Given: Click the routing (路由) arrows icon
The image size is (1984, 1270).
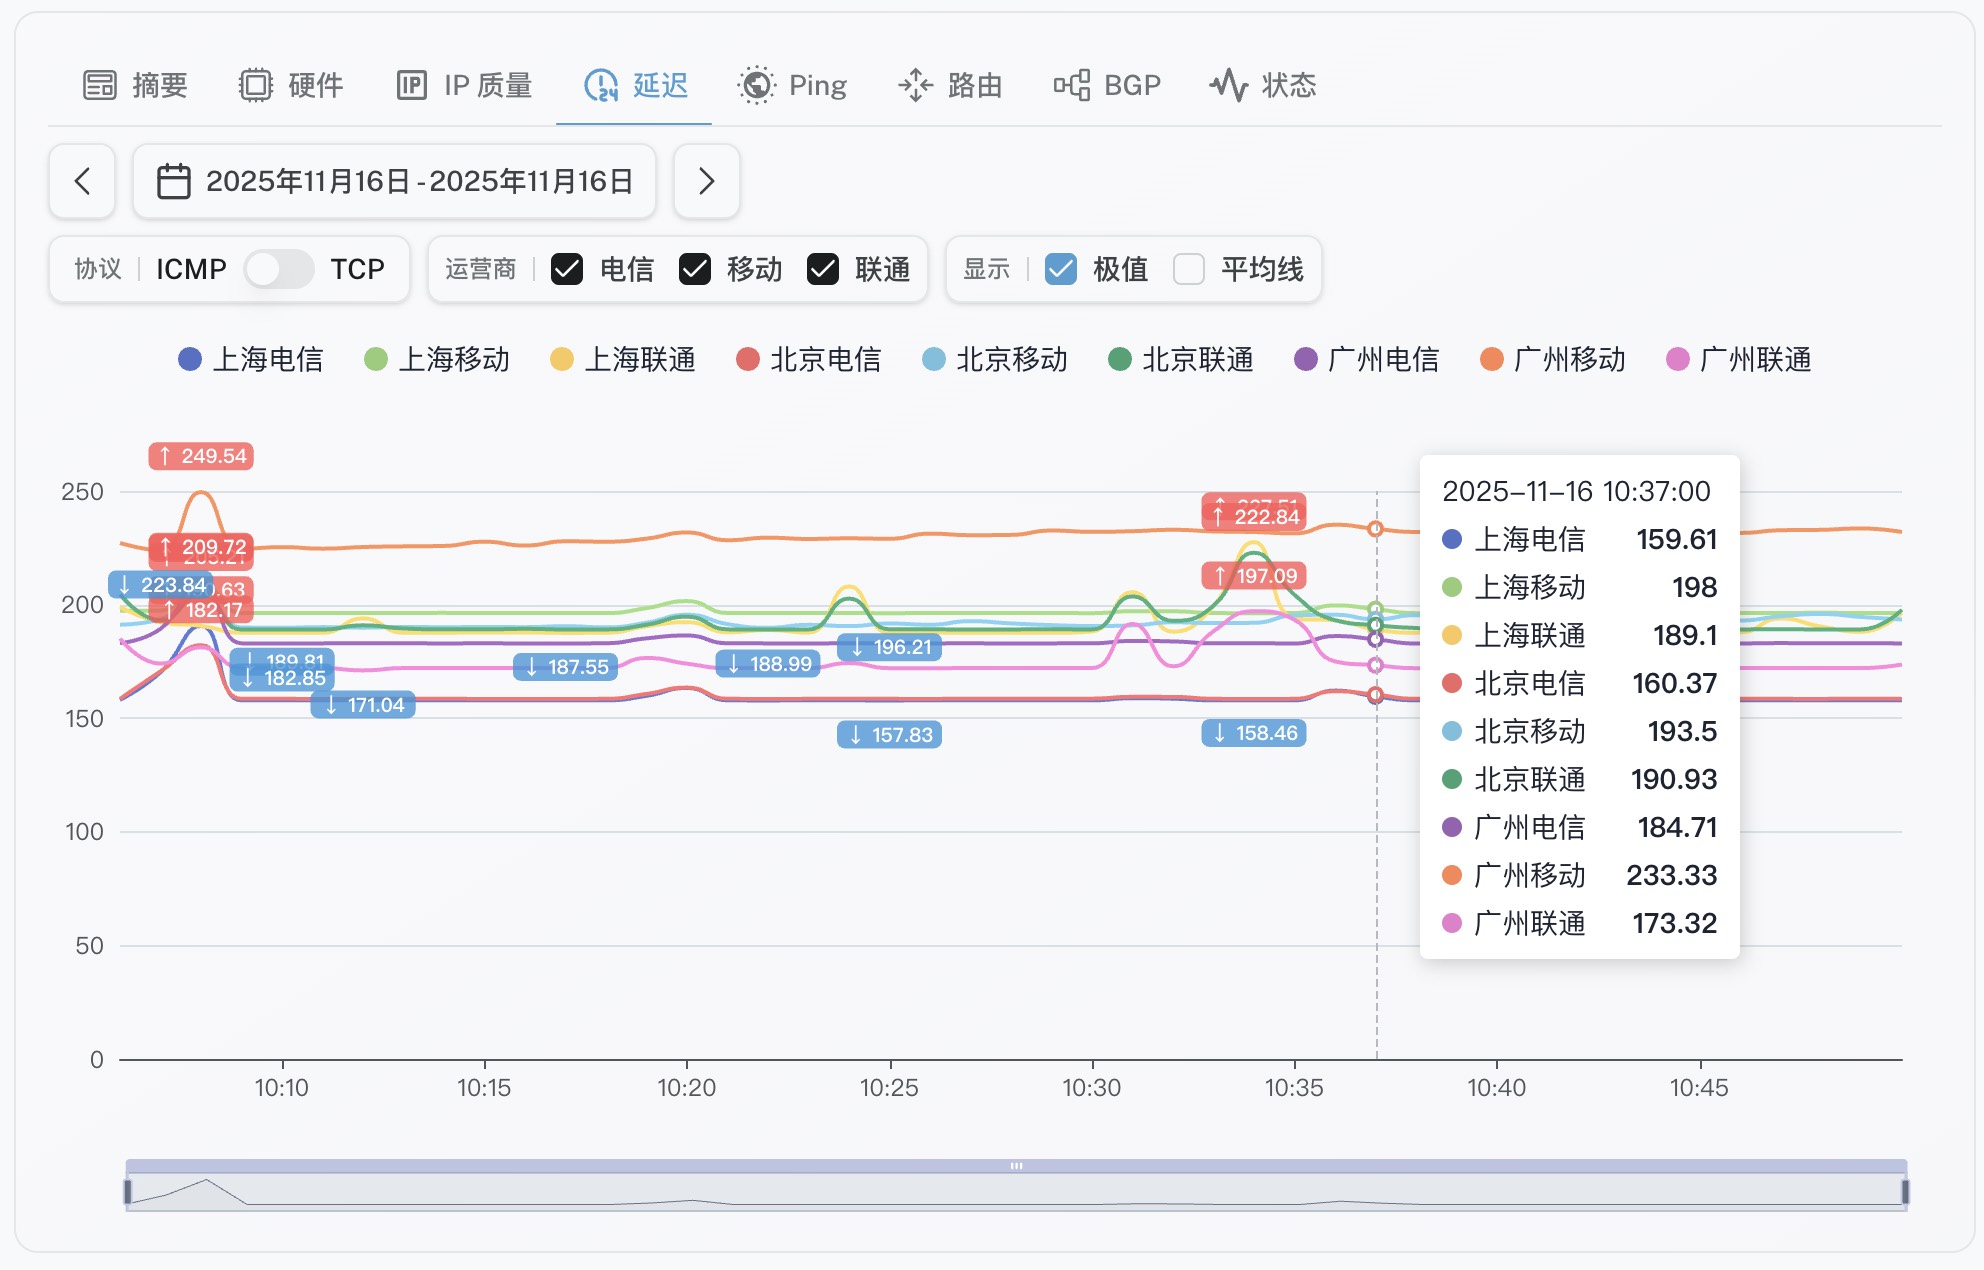Looking at the screenshot, I should (915, 86).
